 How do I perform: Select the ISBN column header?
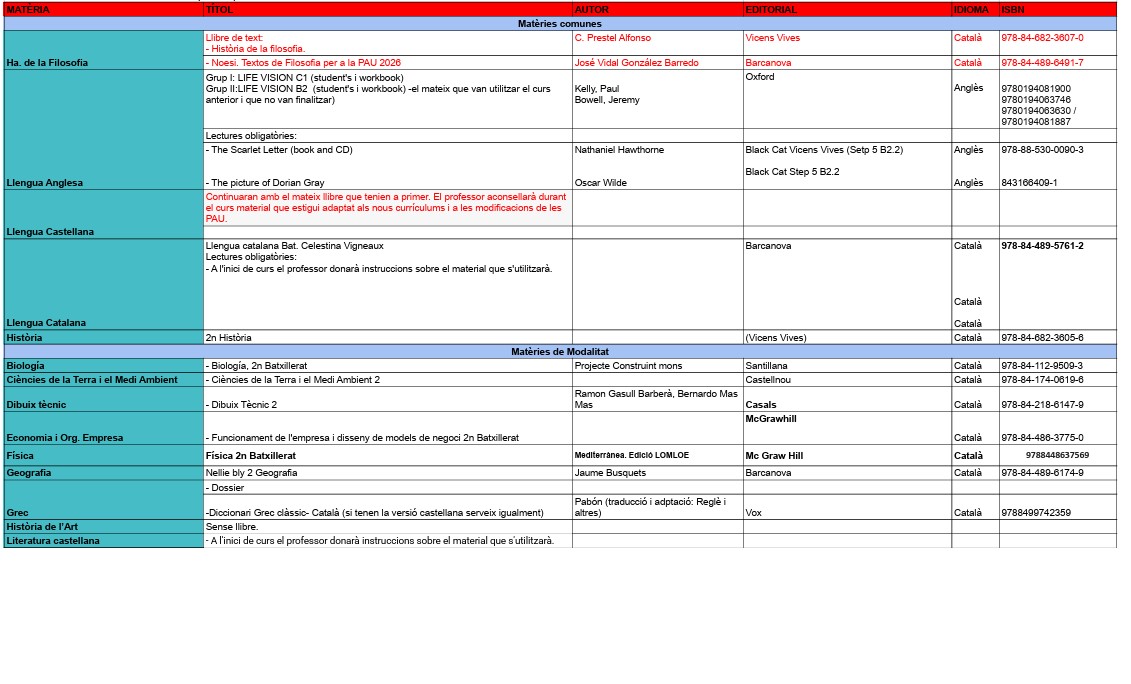[1012, 10]
